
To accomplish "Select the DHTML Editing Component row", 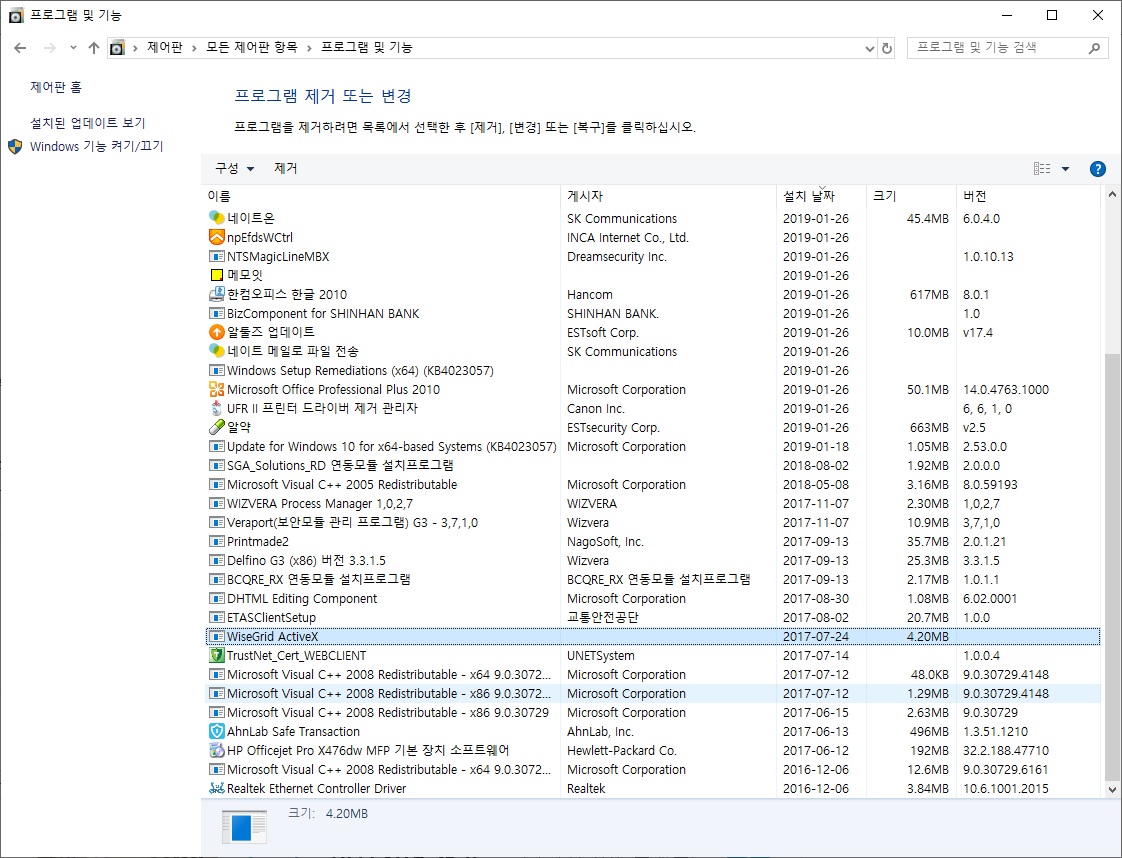I will point(653,598).
